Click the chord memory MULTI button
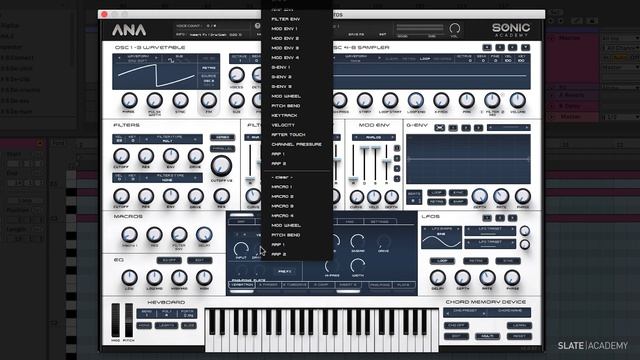The height and width of the screenshot is (360, 640). point(487,336)
